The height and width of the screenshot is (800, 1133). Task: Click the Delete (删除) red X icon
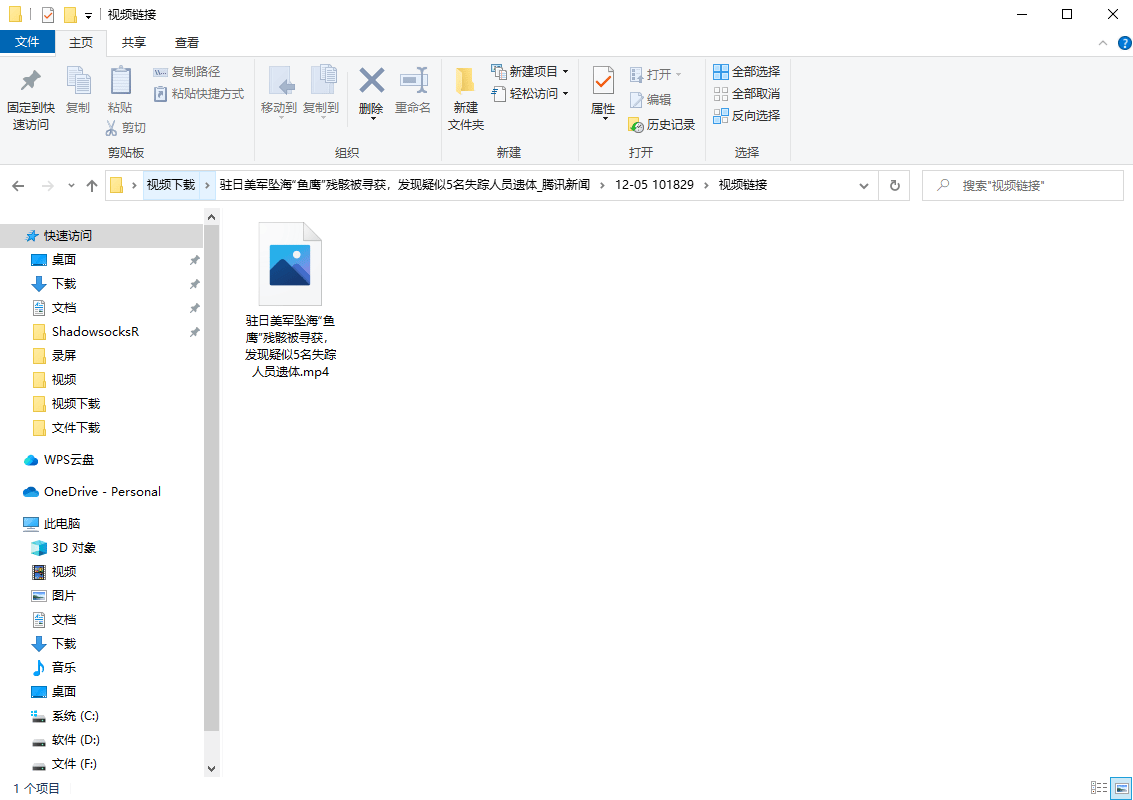point(371,81)
